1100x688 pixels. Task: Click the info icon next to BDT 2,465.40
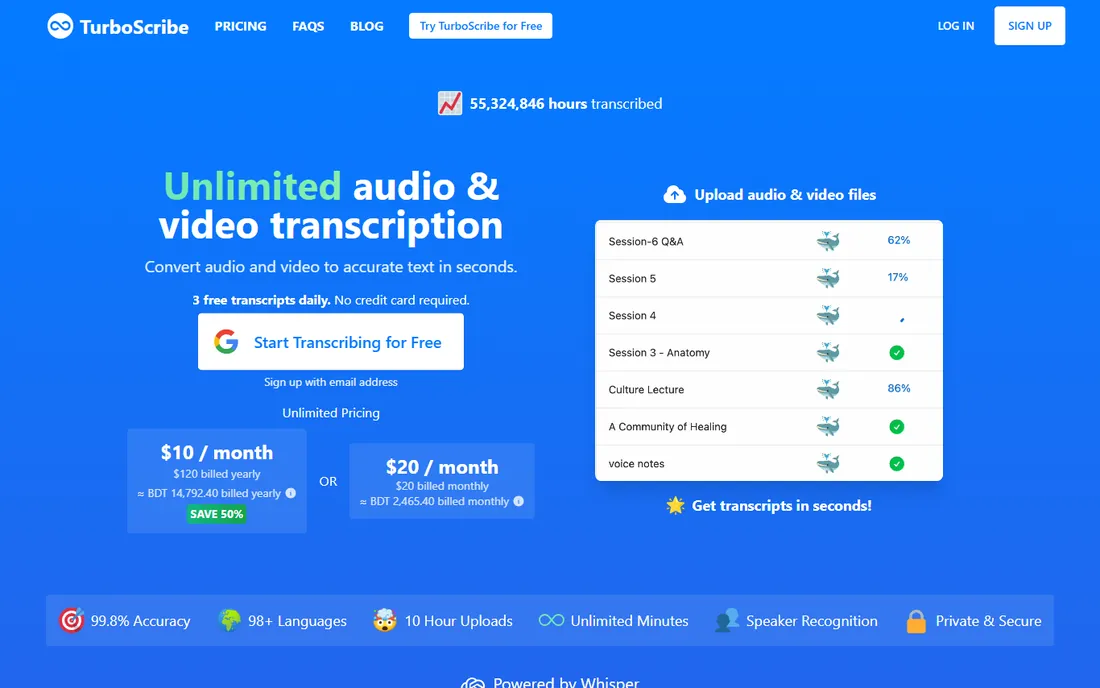pyautogui.click(x=518, y=501)
